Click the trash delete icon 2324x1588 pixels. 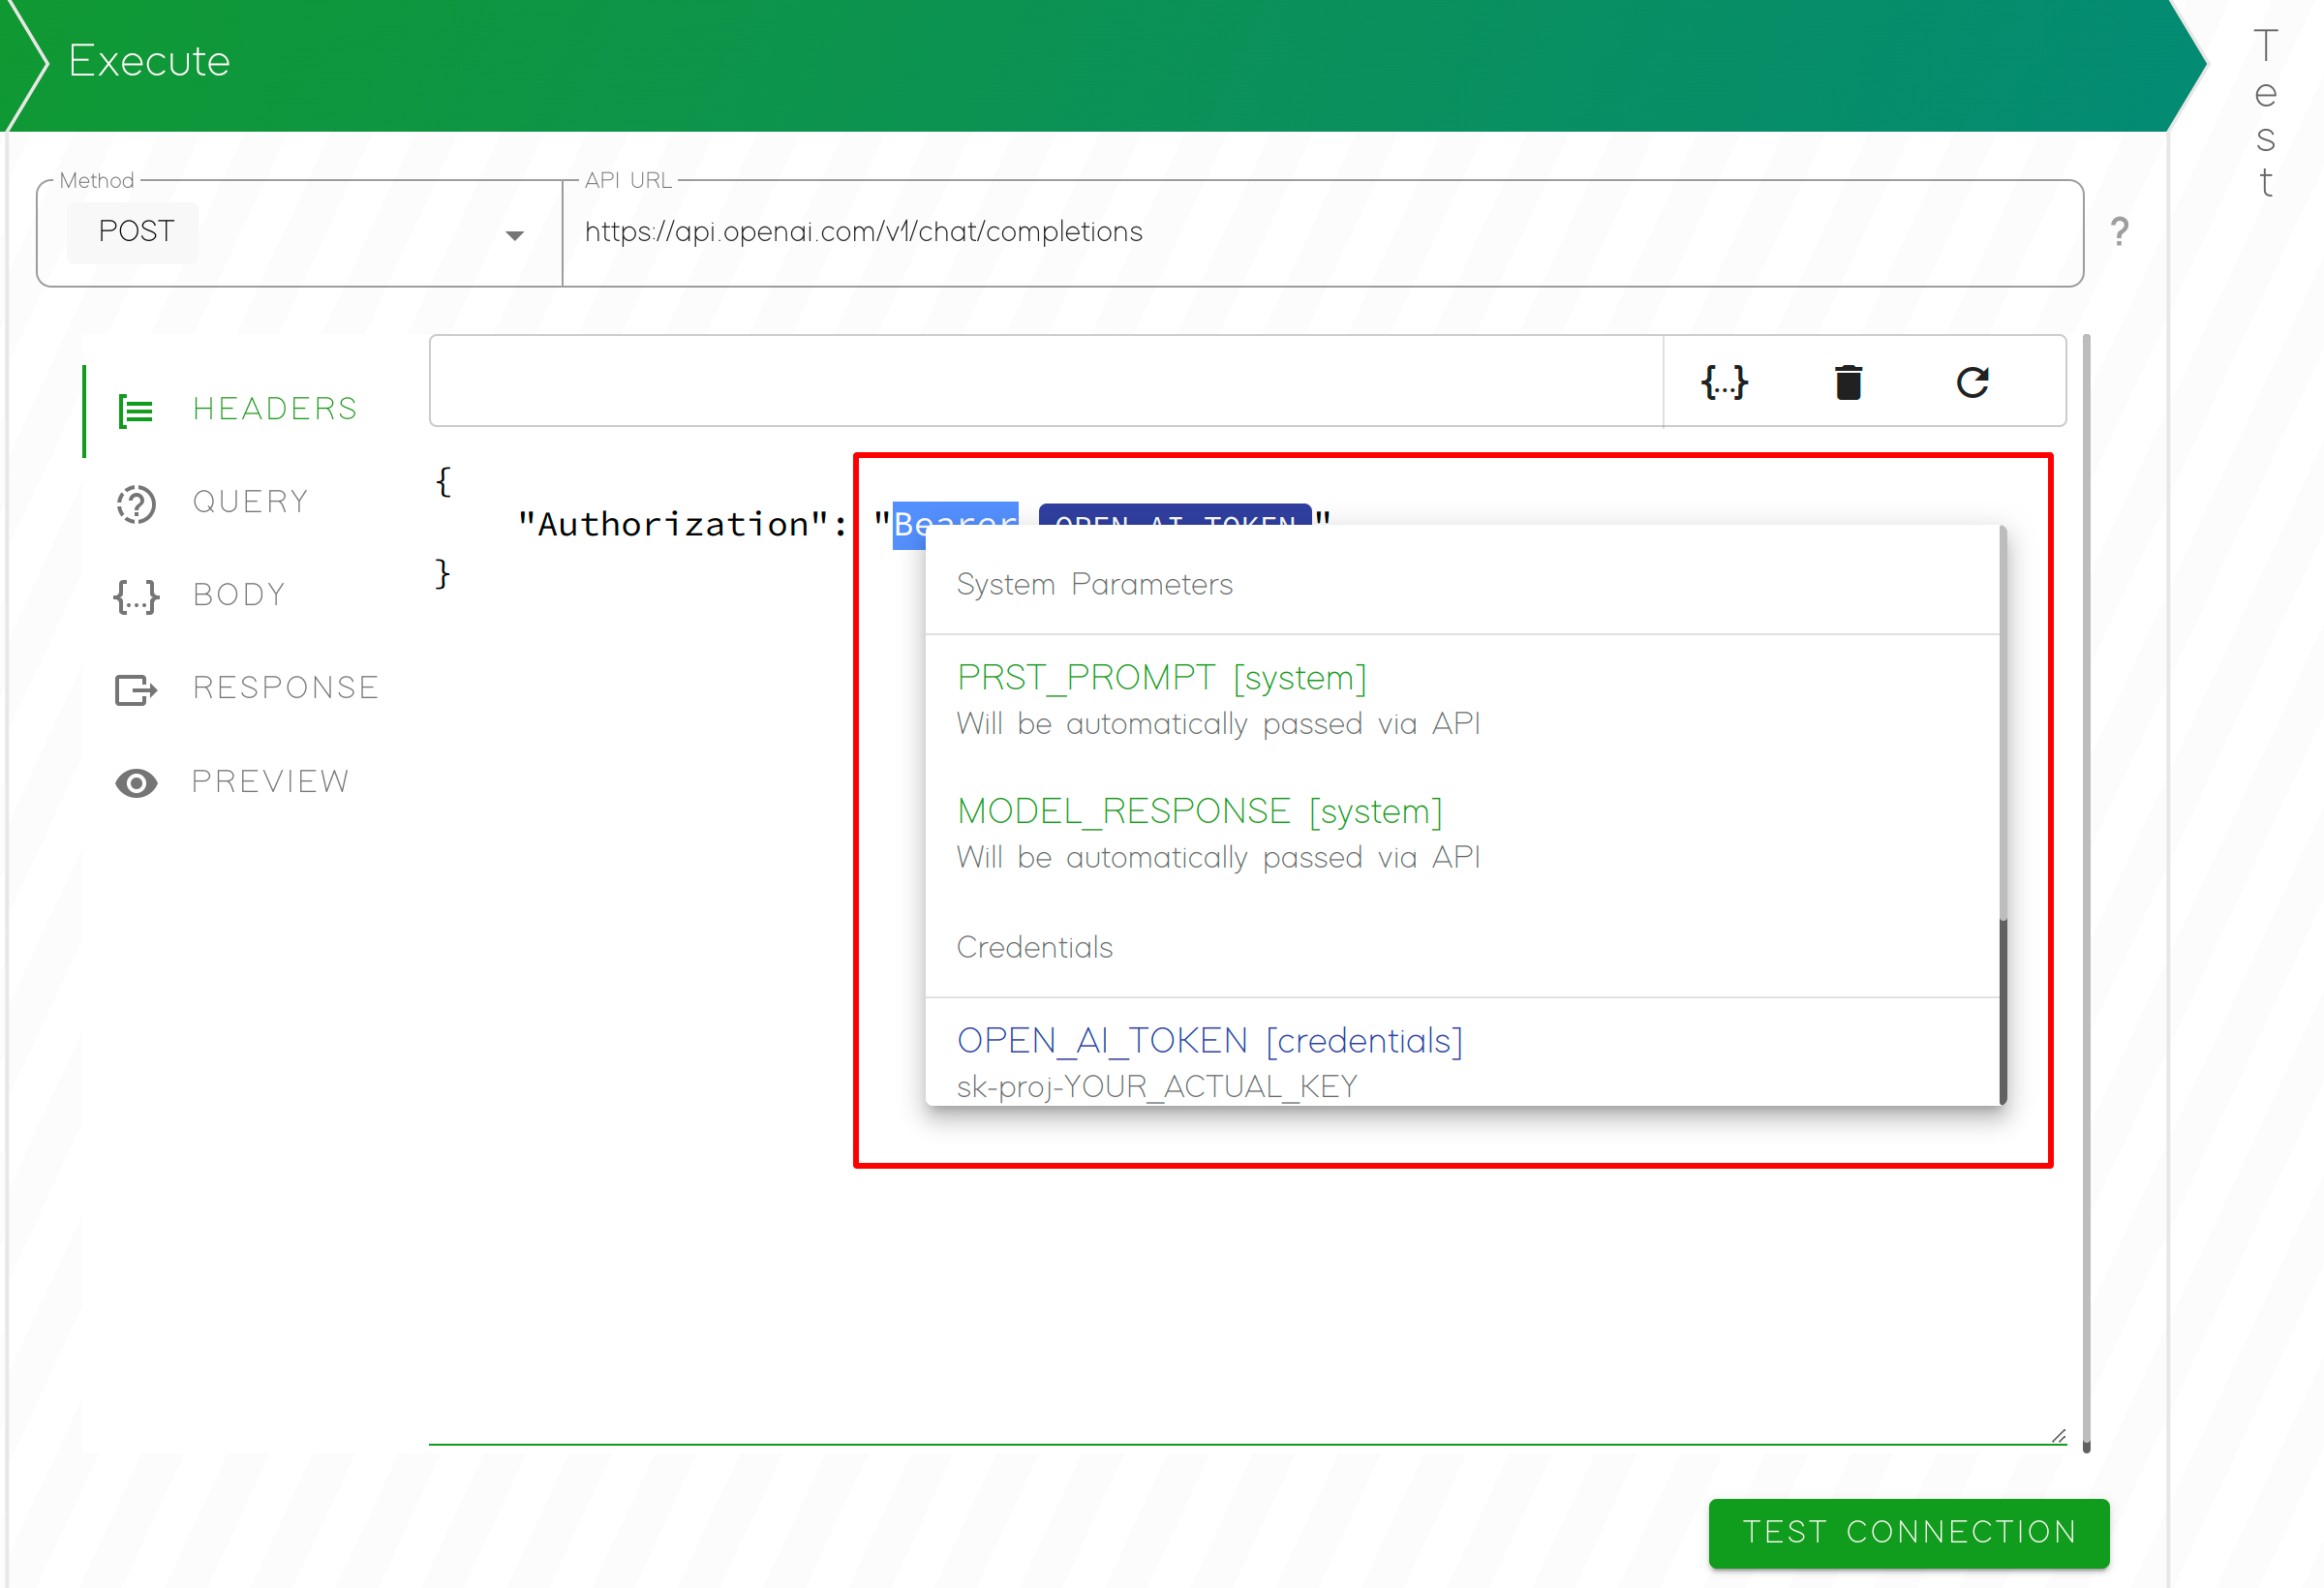1848,382
